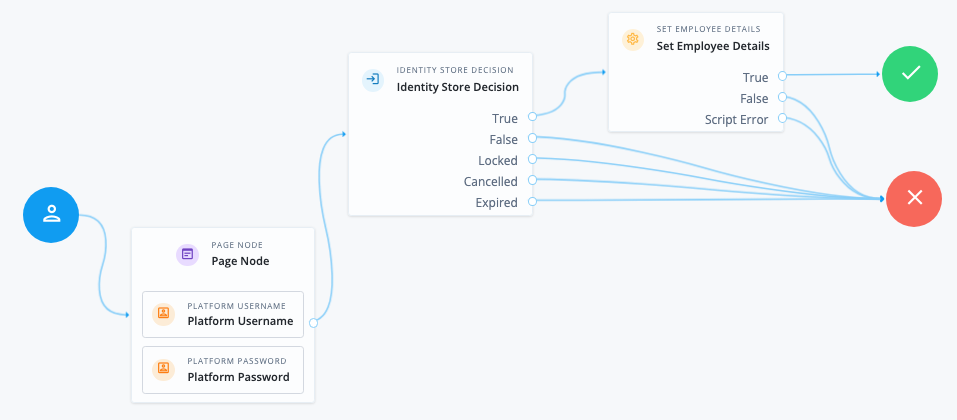The width and height of the screenshot is (957, 420).
Task: Click the Script Error outcome connector
Action: coord(783,119)
